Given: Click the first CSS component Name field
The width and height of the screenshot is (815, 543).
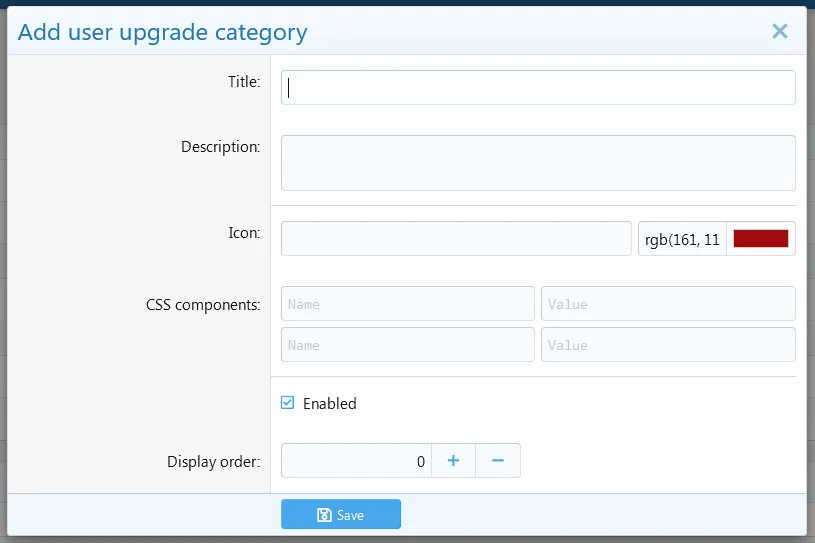Looking at the screenshot, I should click(408, 304).
